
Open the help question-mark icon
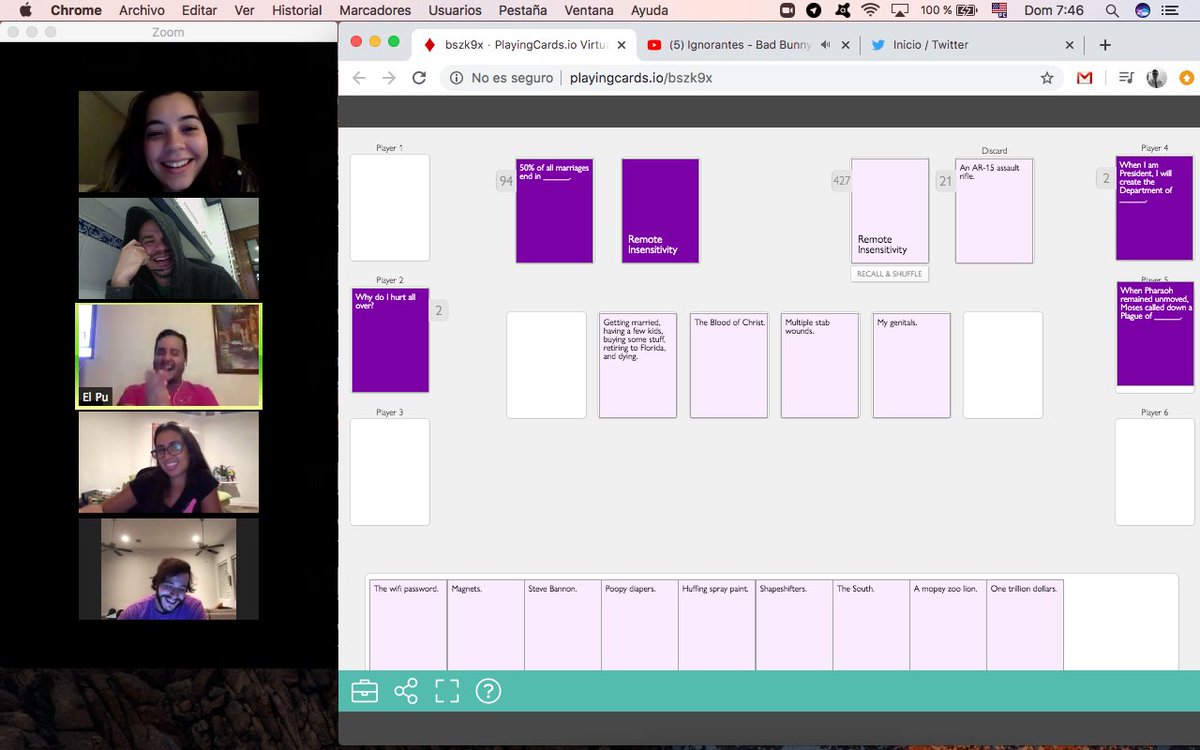488,691
